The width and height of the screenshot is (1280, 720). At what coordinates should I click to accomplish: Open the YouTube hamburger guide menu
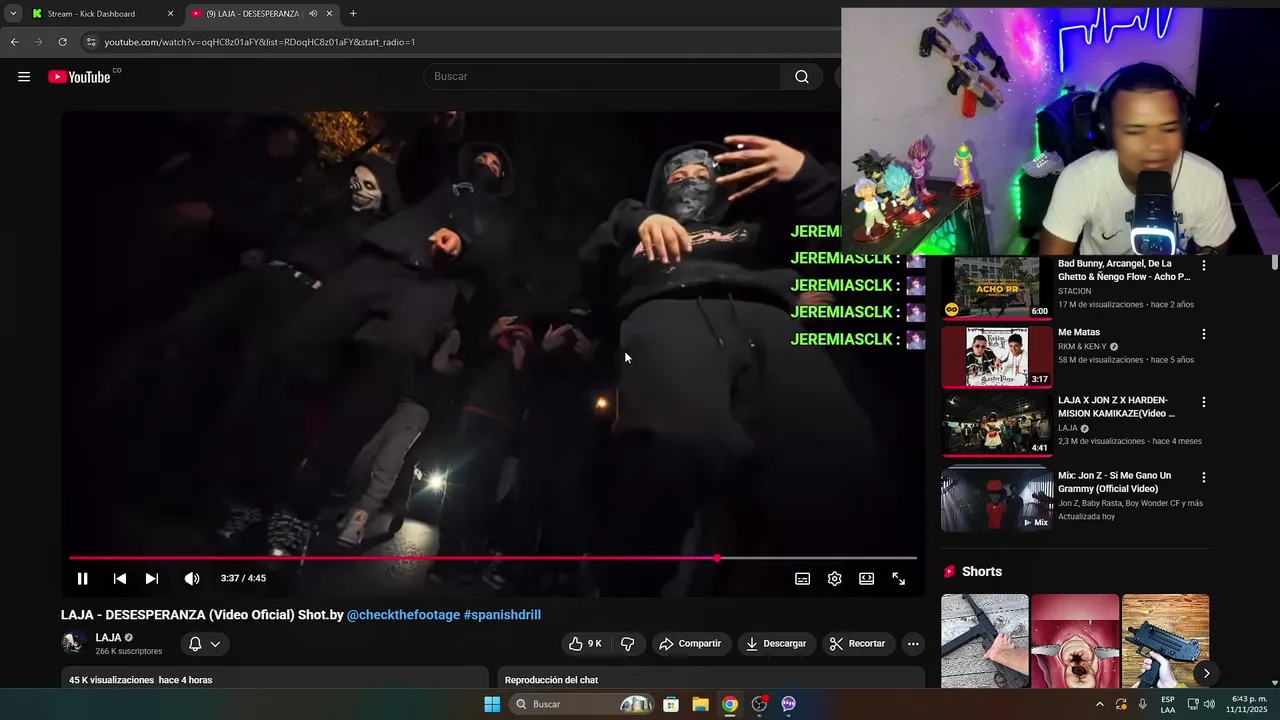24,77
